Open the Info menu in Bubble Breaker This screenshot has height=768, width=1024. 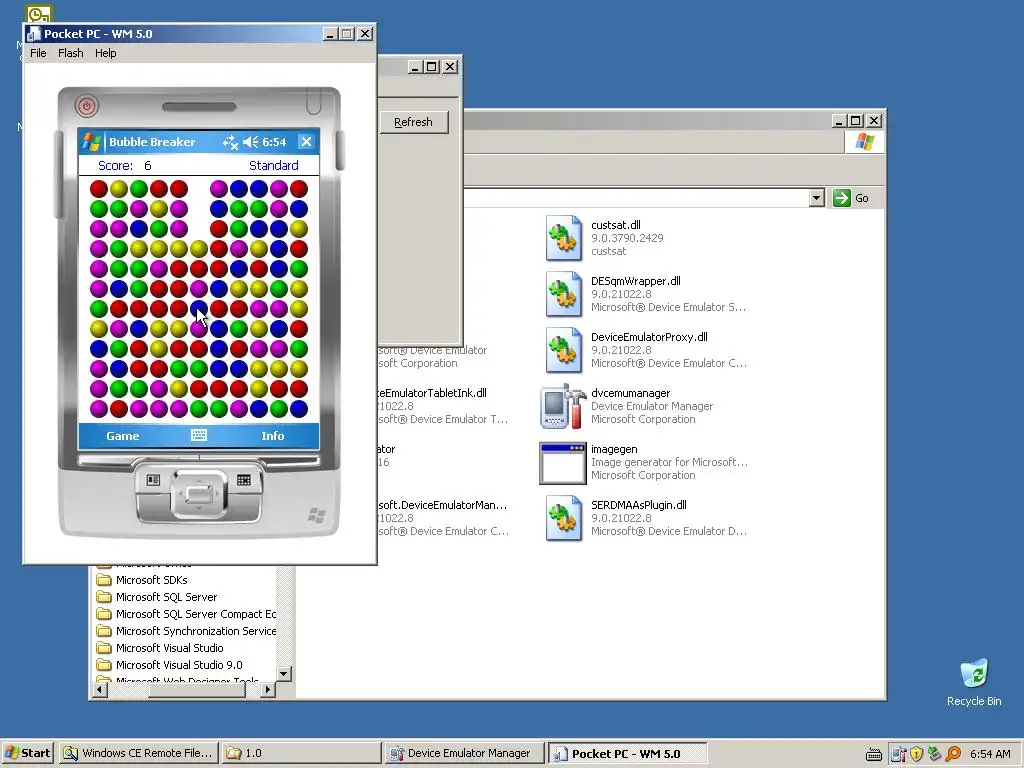click(272, 436)
